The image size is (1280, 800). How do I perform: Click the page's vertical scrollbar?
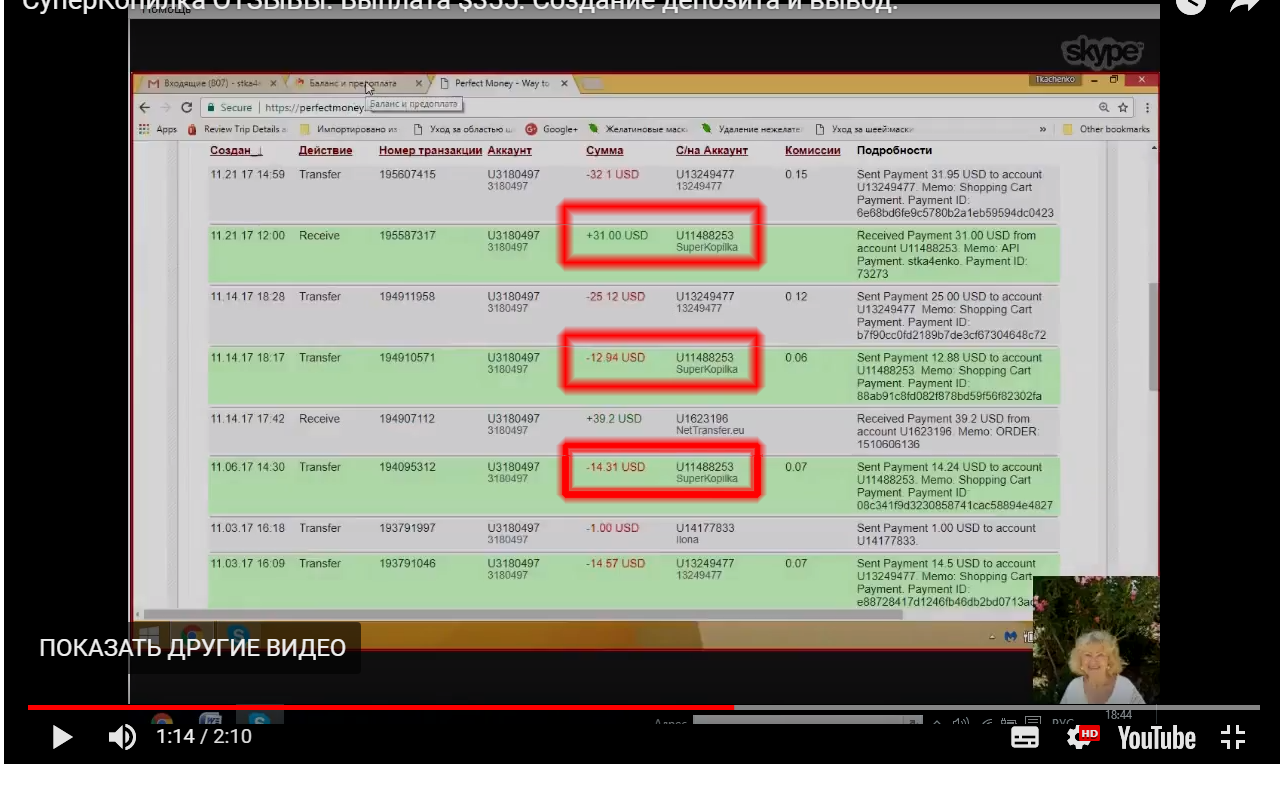(1152, 336)
